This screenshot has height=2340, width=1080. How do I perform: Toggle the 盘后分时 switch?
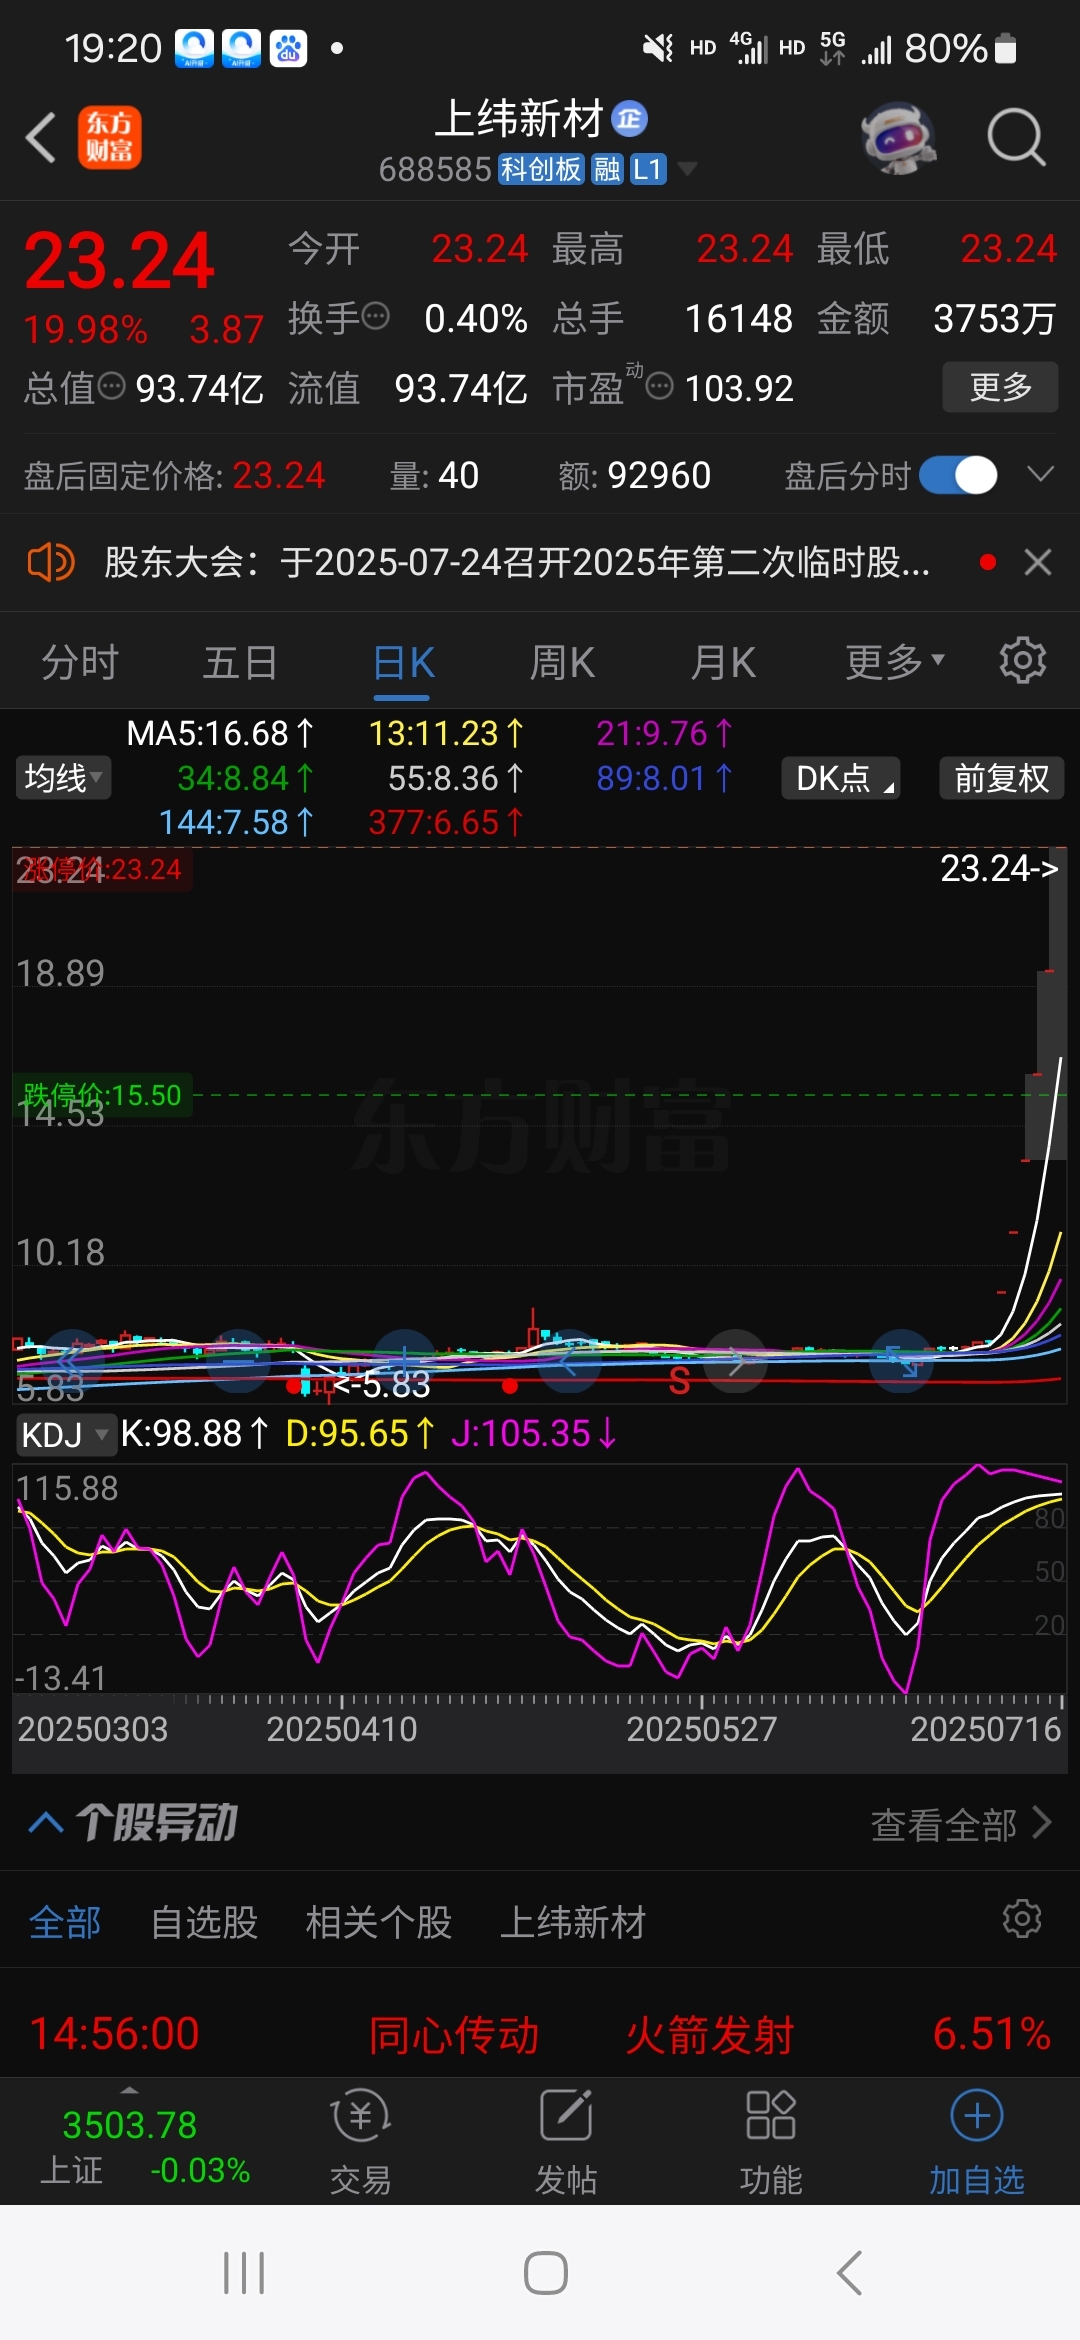(x=958, y=475)
